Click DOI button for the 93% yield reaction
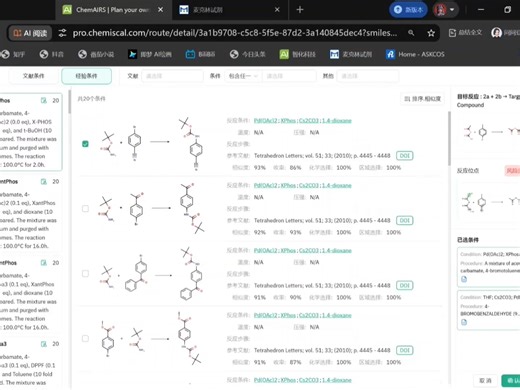Screen dimensions: 520x390 (x=405, y=220)
